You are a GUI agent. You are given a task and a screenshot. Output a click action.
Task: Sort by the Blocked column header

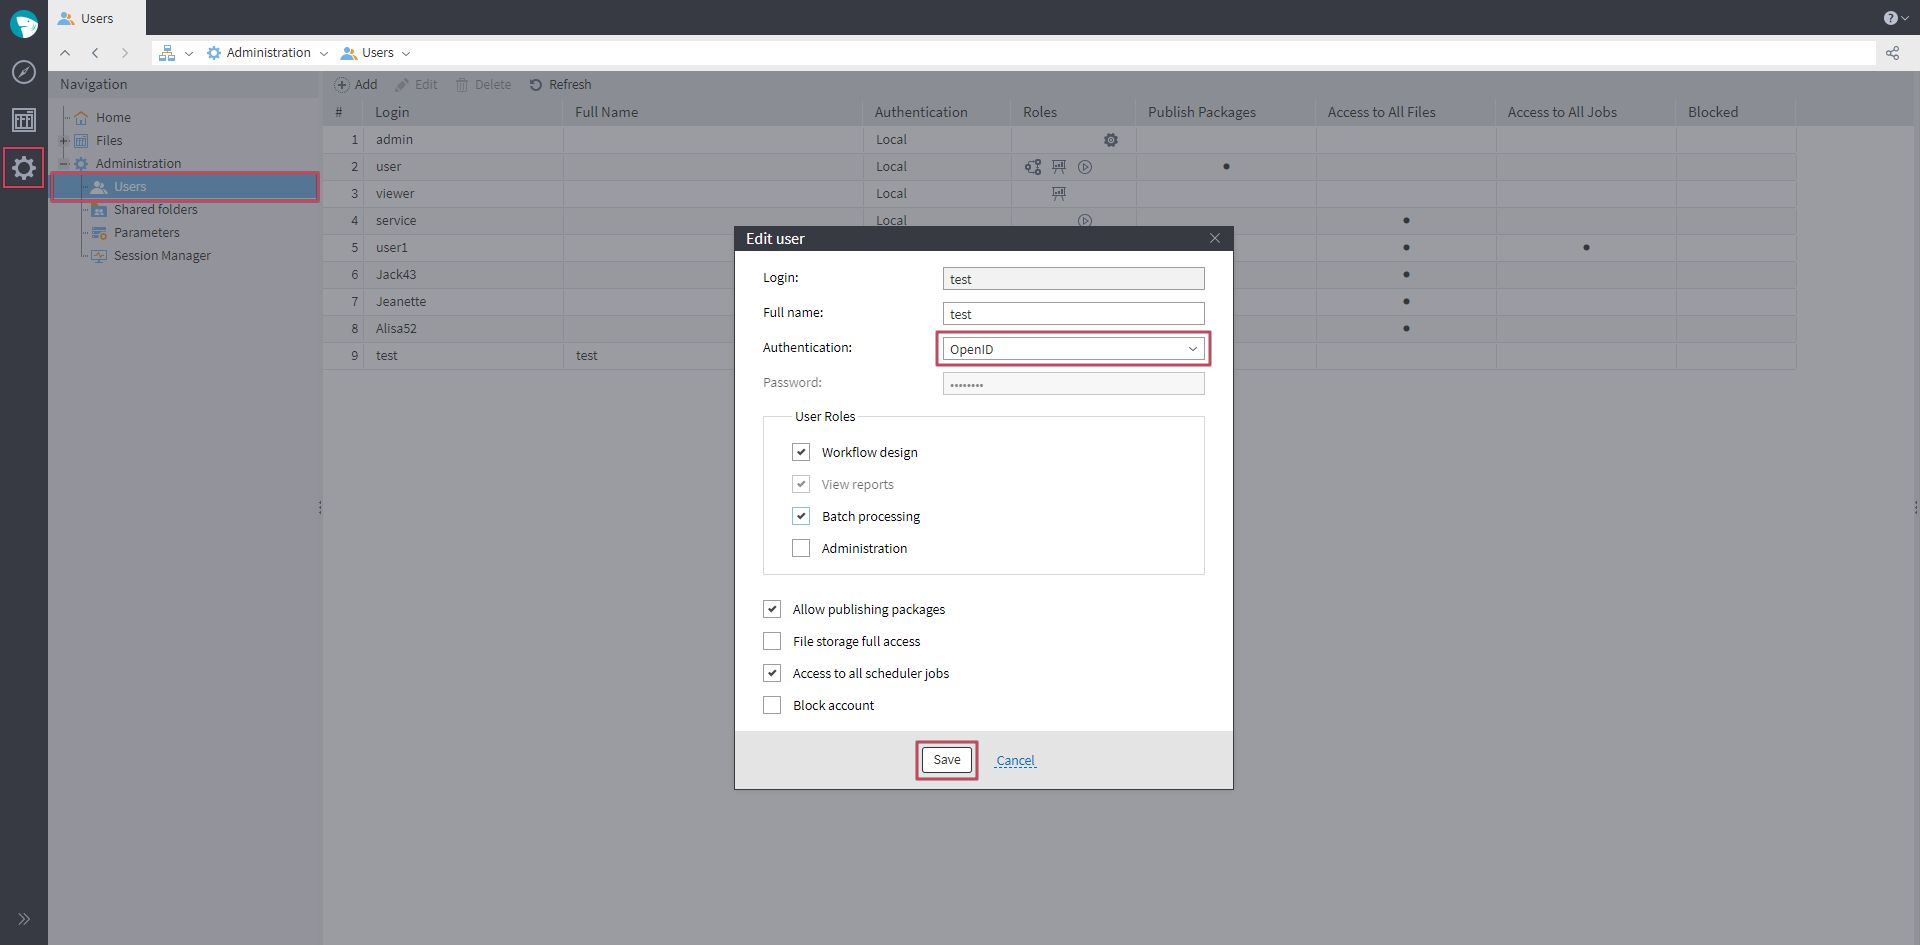[1736, 113]
